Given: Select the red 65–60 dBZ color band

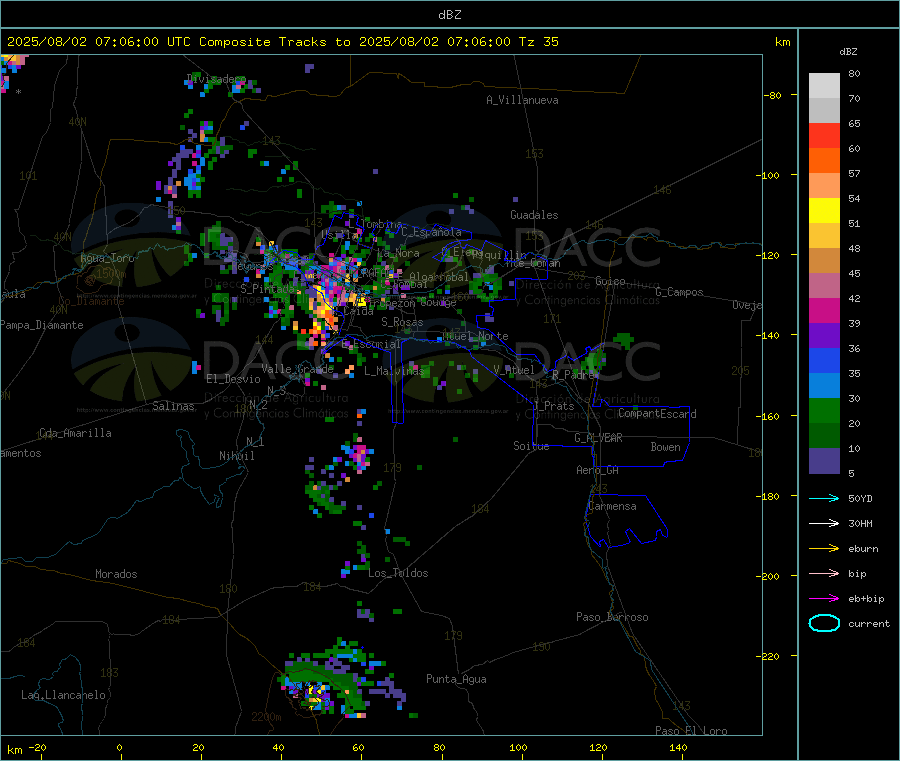Looking at the screenshot, I should (824, 135).
